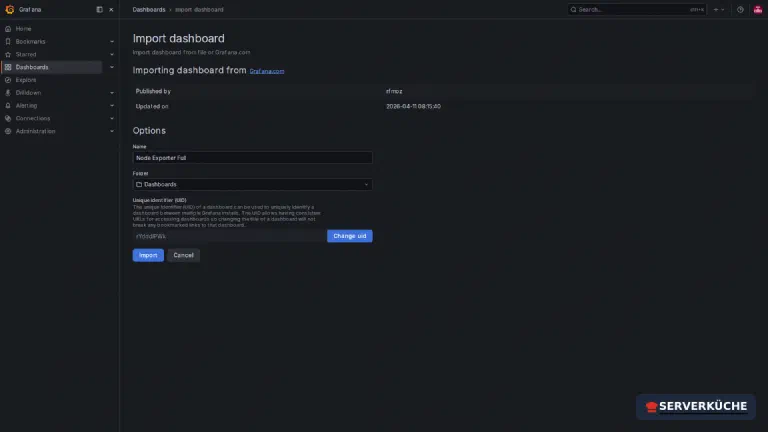Open the user profile avatar
Viewport: 768px width, 432px height.
tap(758, 9)
